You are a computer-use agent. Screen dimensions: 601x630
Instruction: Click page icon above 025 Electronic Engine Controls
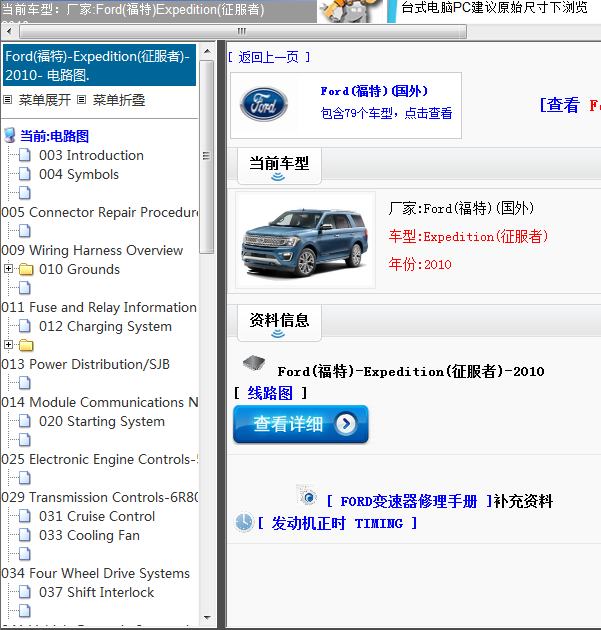25,440
